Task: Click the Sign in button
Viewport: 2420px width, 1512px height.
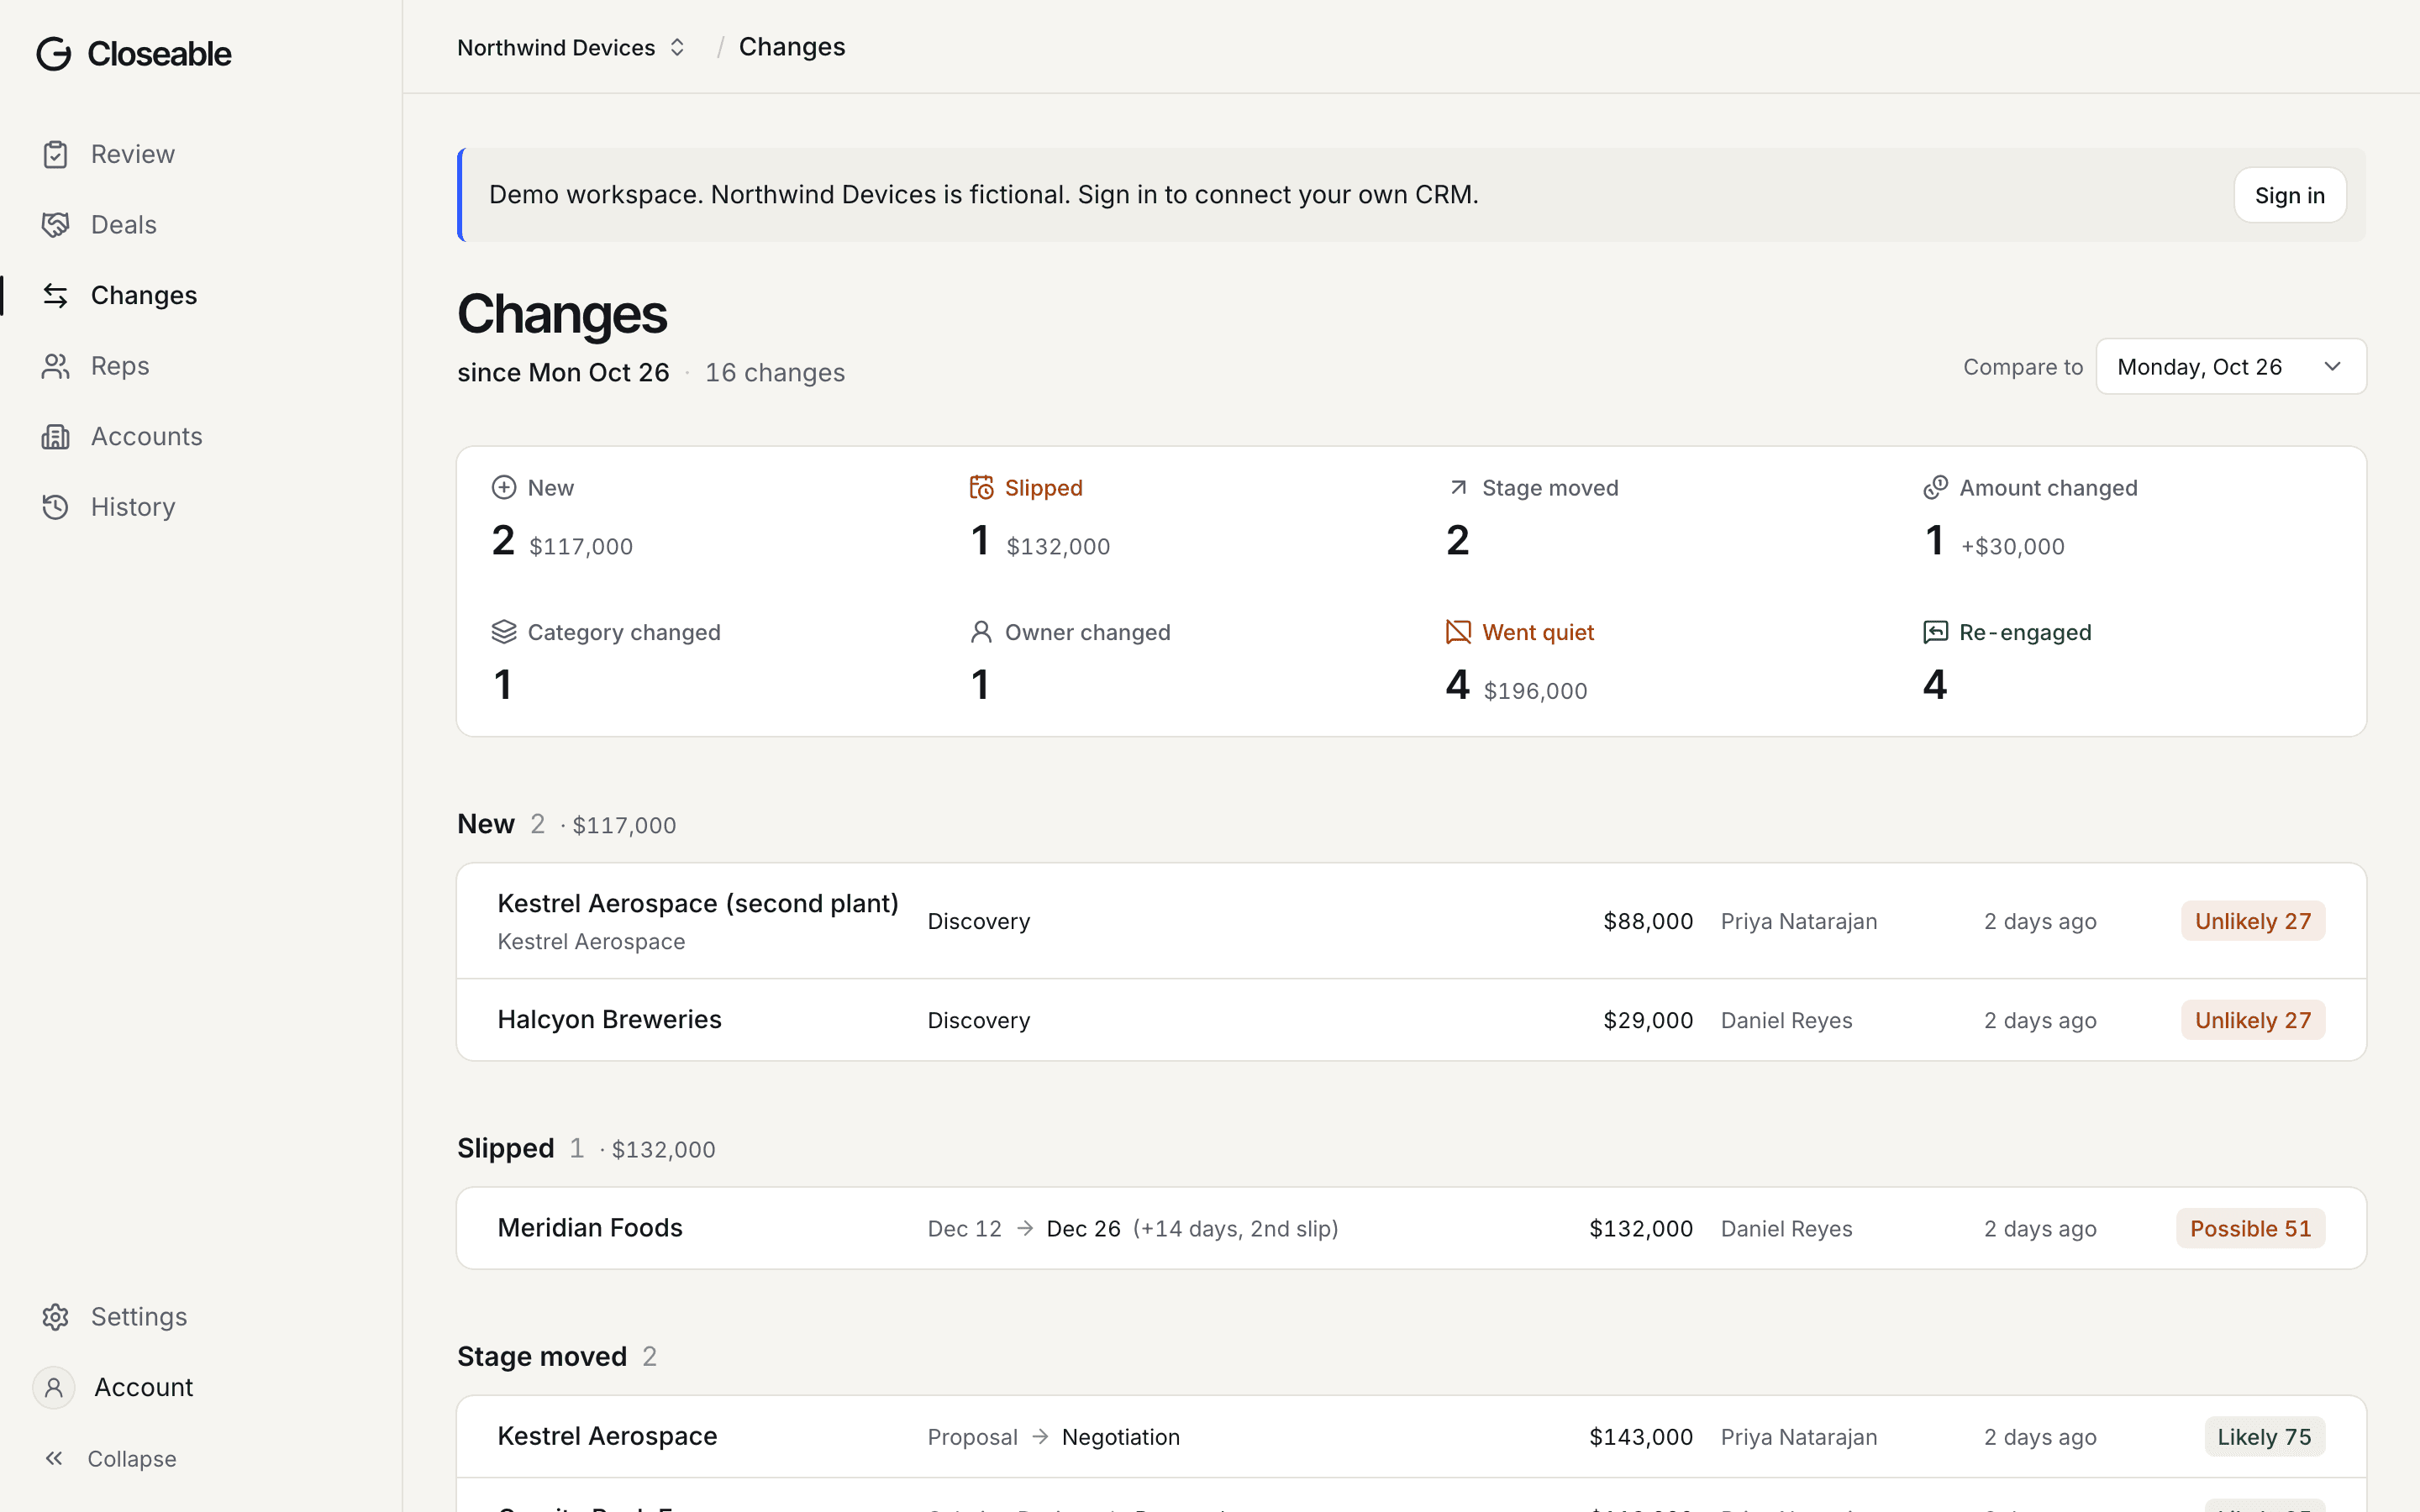Action: click(2289, 195)
